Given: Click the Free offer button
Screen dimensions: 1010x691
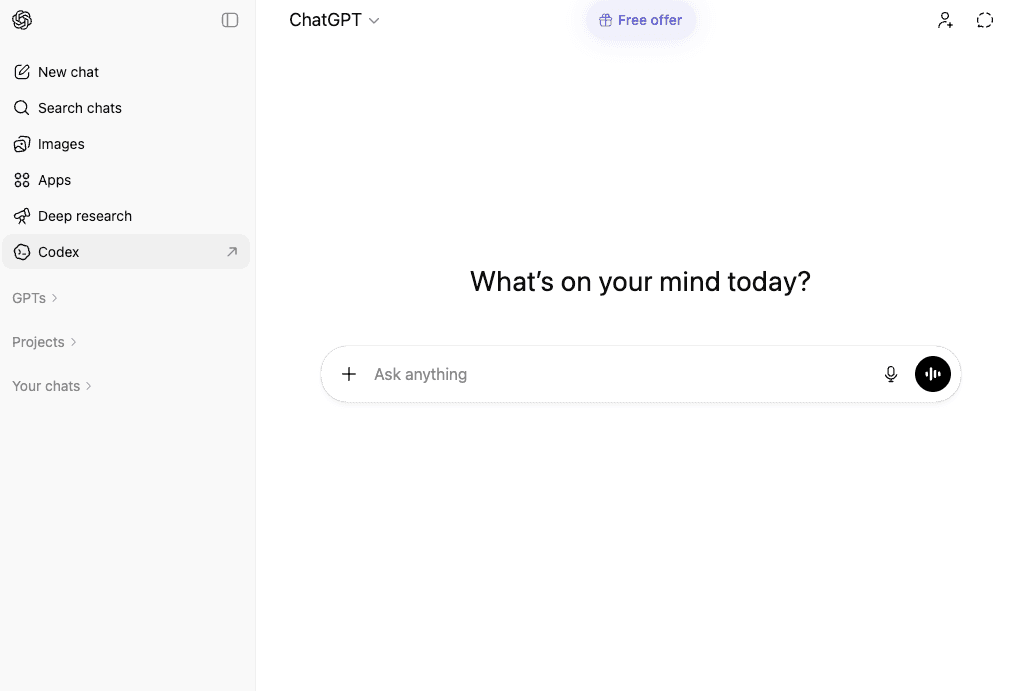Looking at the screenshot, I should click(x=640, y=20).
